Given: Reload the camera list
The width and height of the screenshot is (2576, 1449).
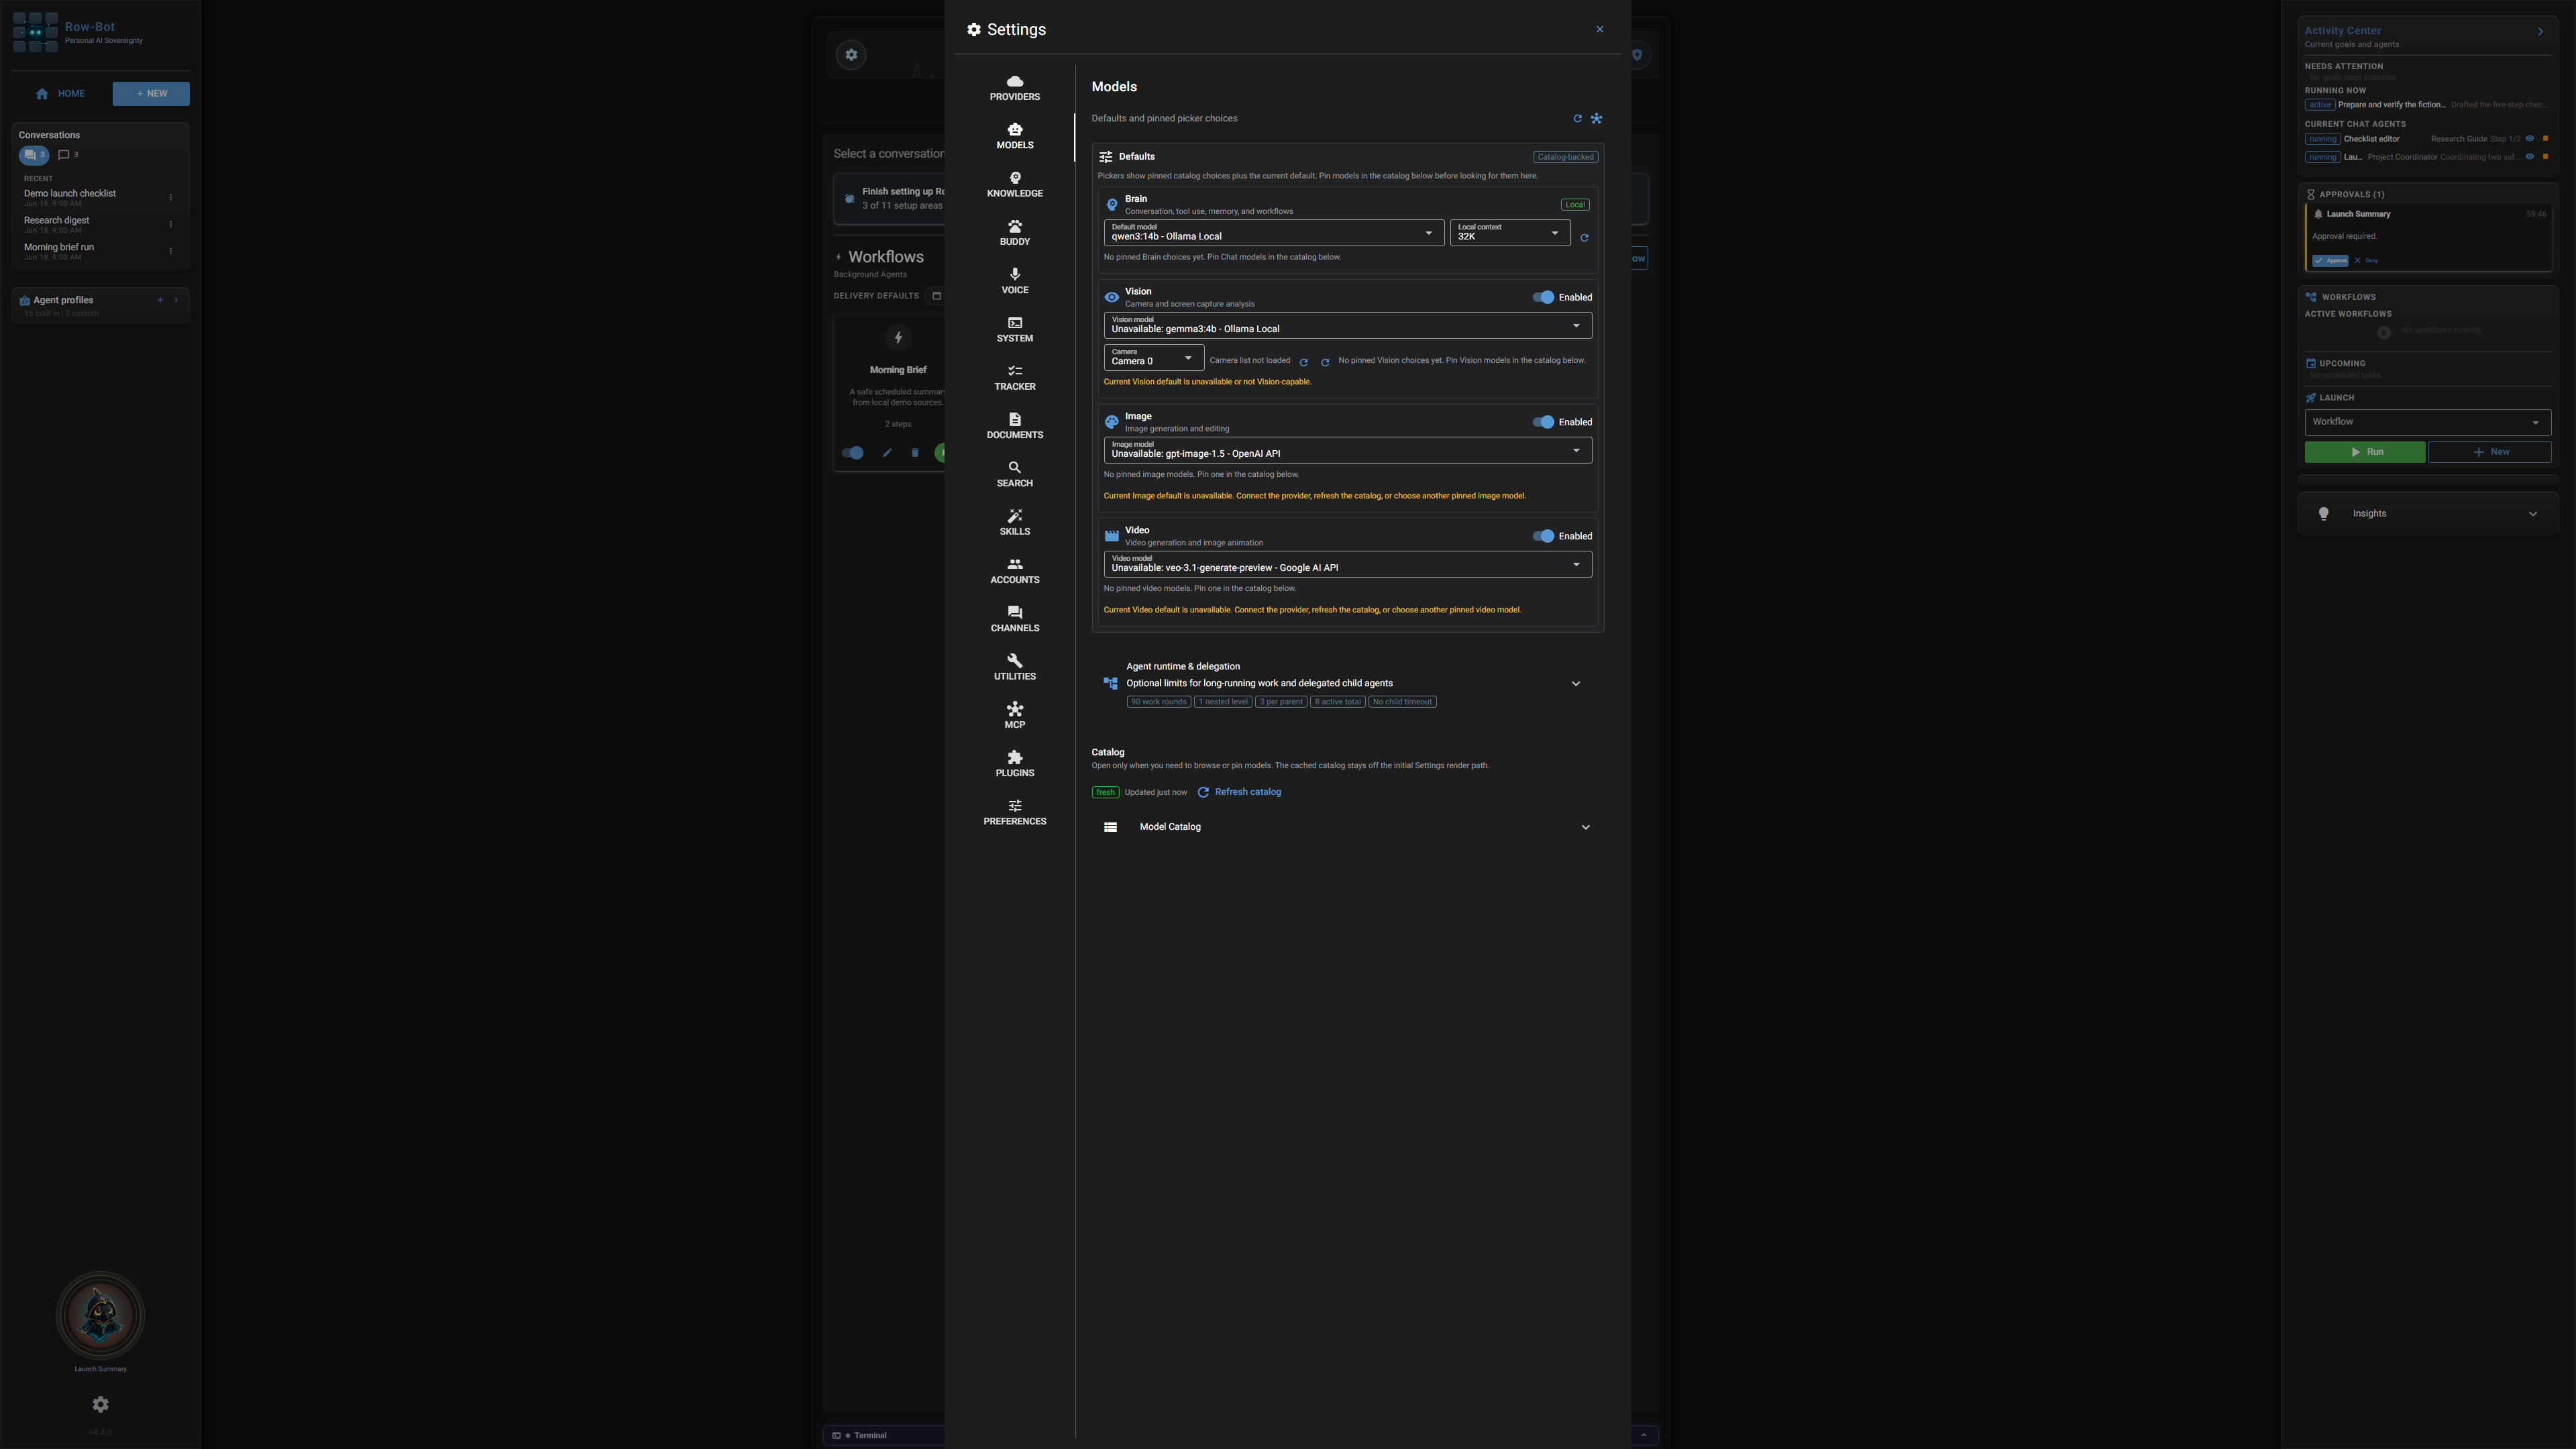Looking at the screenshot, I should pyautogui.click(x=1303, y=362).
